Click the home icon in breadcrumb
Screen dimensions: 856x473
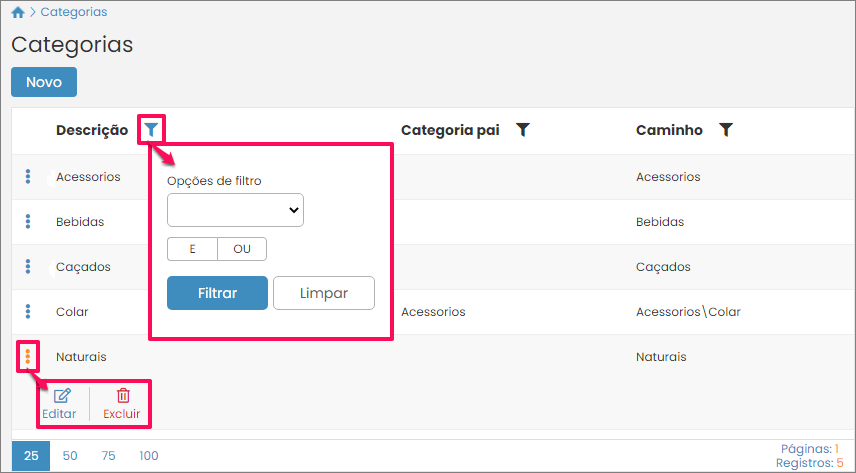(x=18, y=13)
